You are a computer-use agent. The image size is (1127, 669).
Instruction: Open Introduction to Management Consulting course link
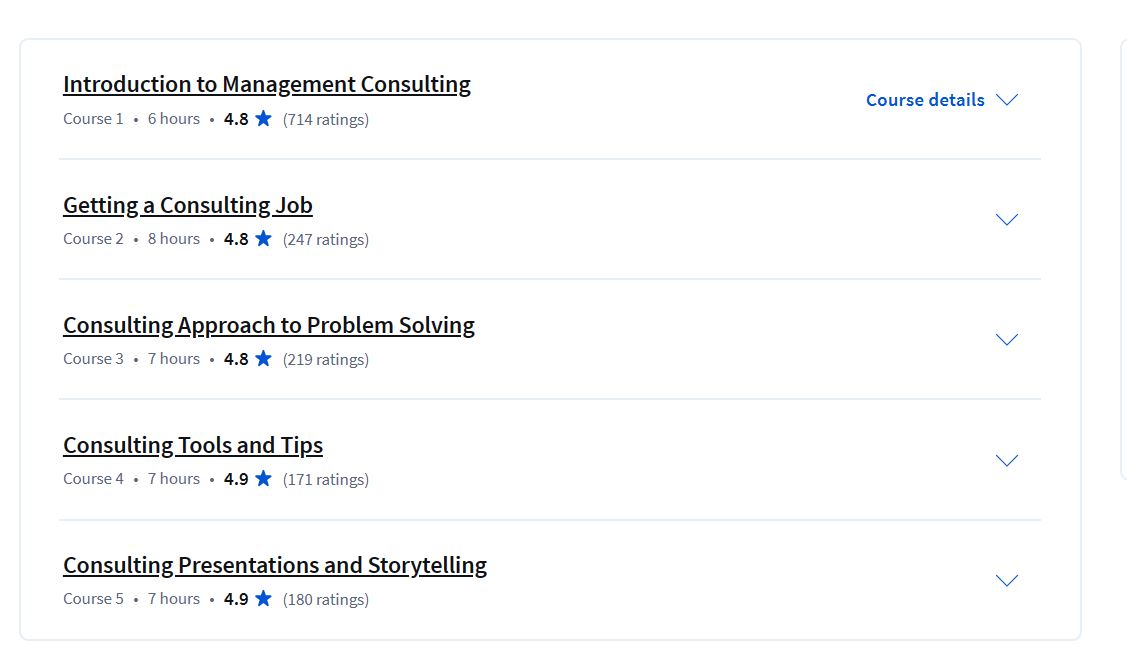pos(266,85)
